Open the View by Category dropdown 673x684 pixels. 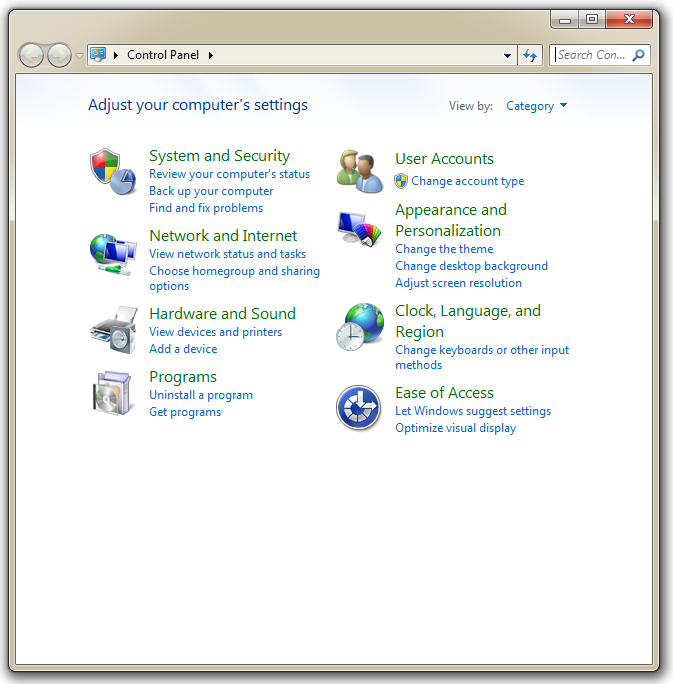pos(536,106)
